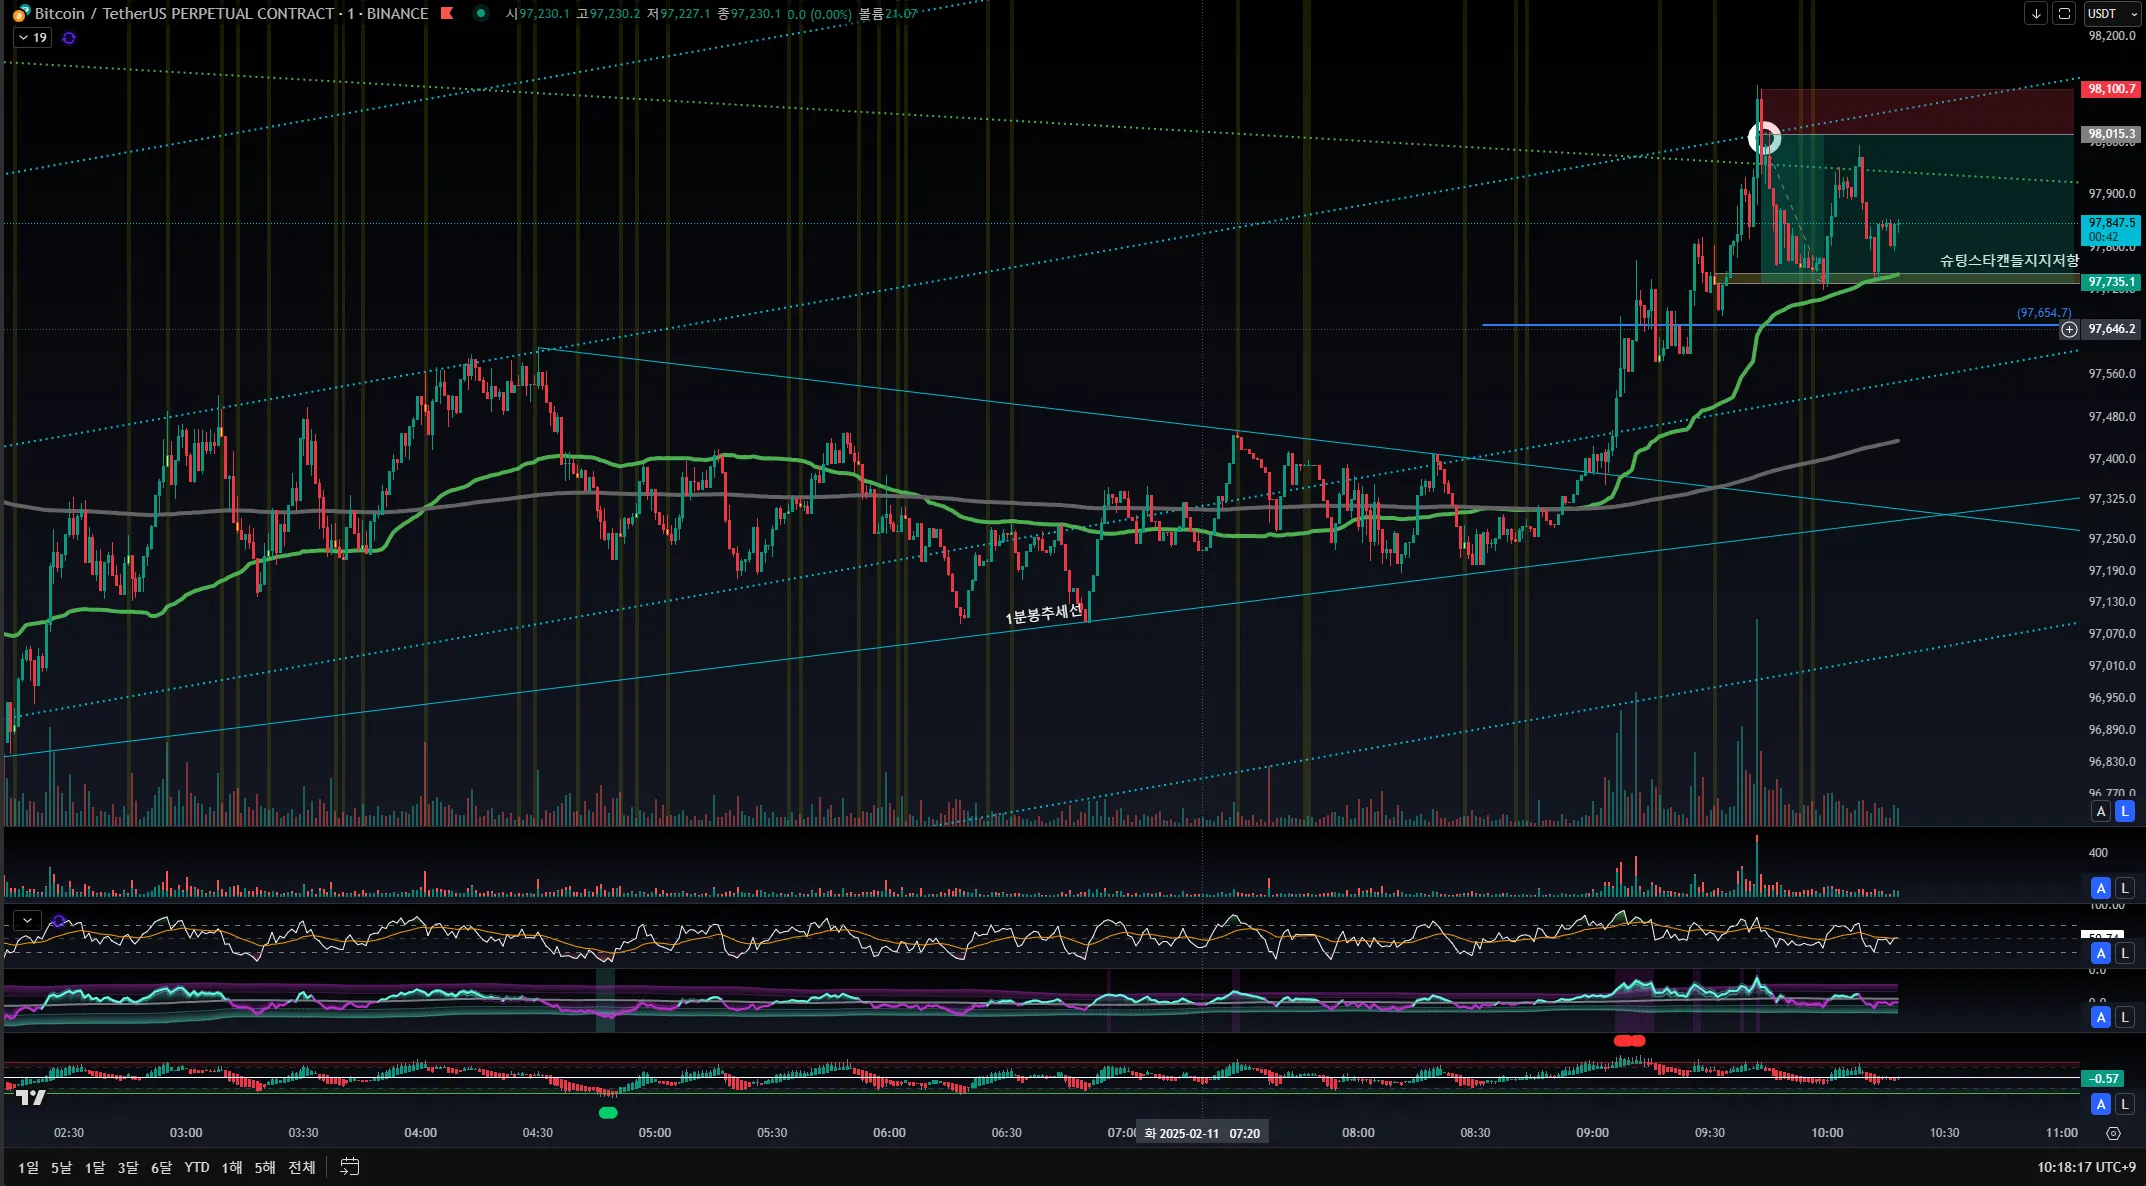The width and height of the screenshot is (2146, 1186).
Task: Toggle log scale L on volume pane
Action: click(2125, 888)
